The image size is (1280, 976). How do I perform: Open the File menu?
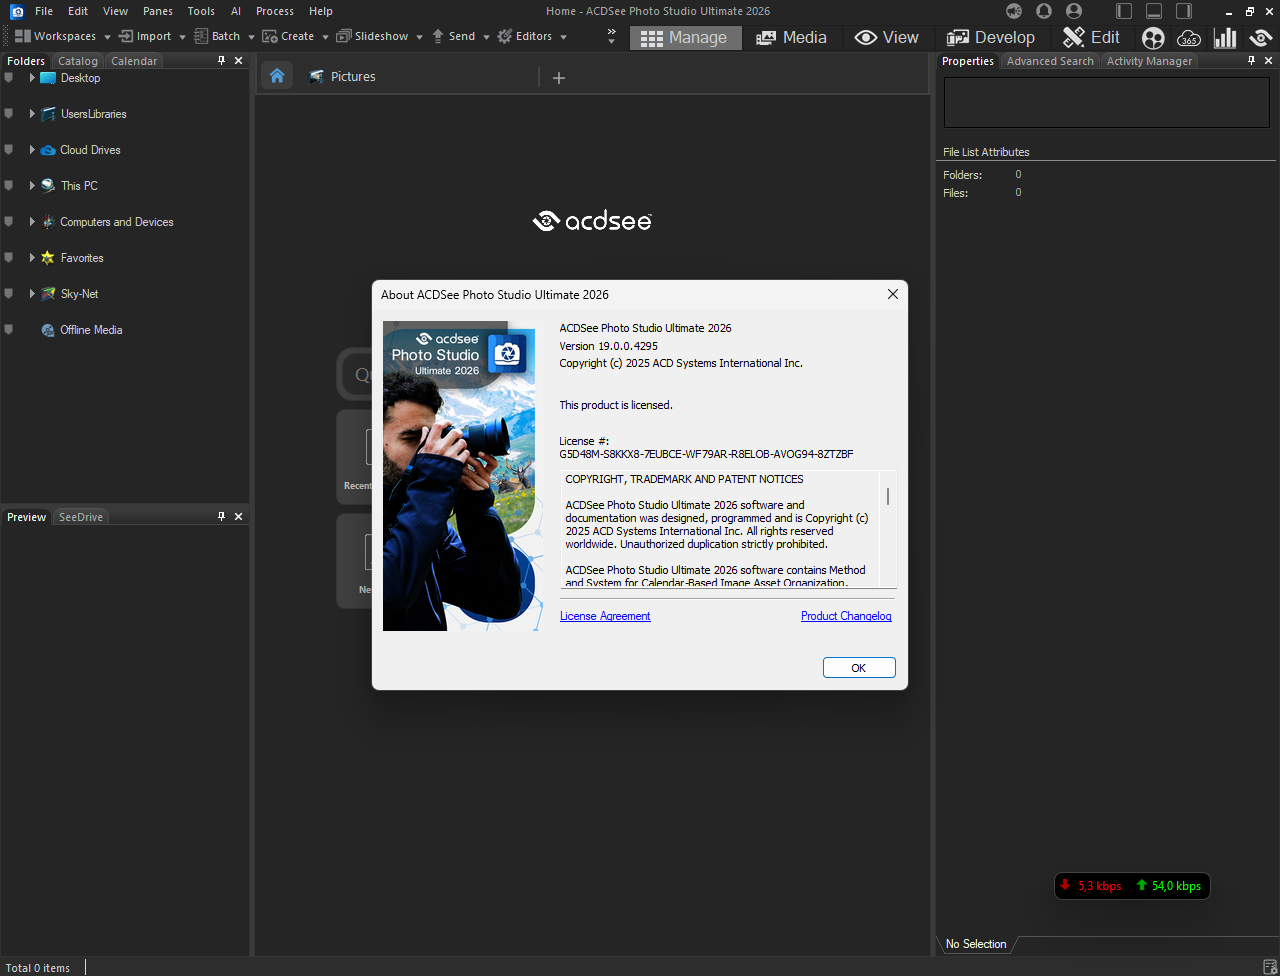point(44,11)
